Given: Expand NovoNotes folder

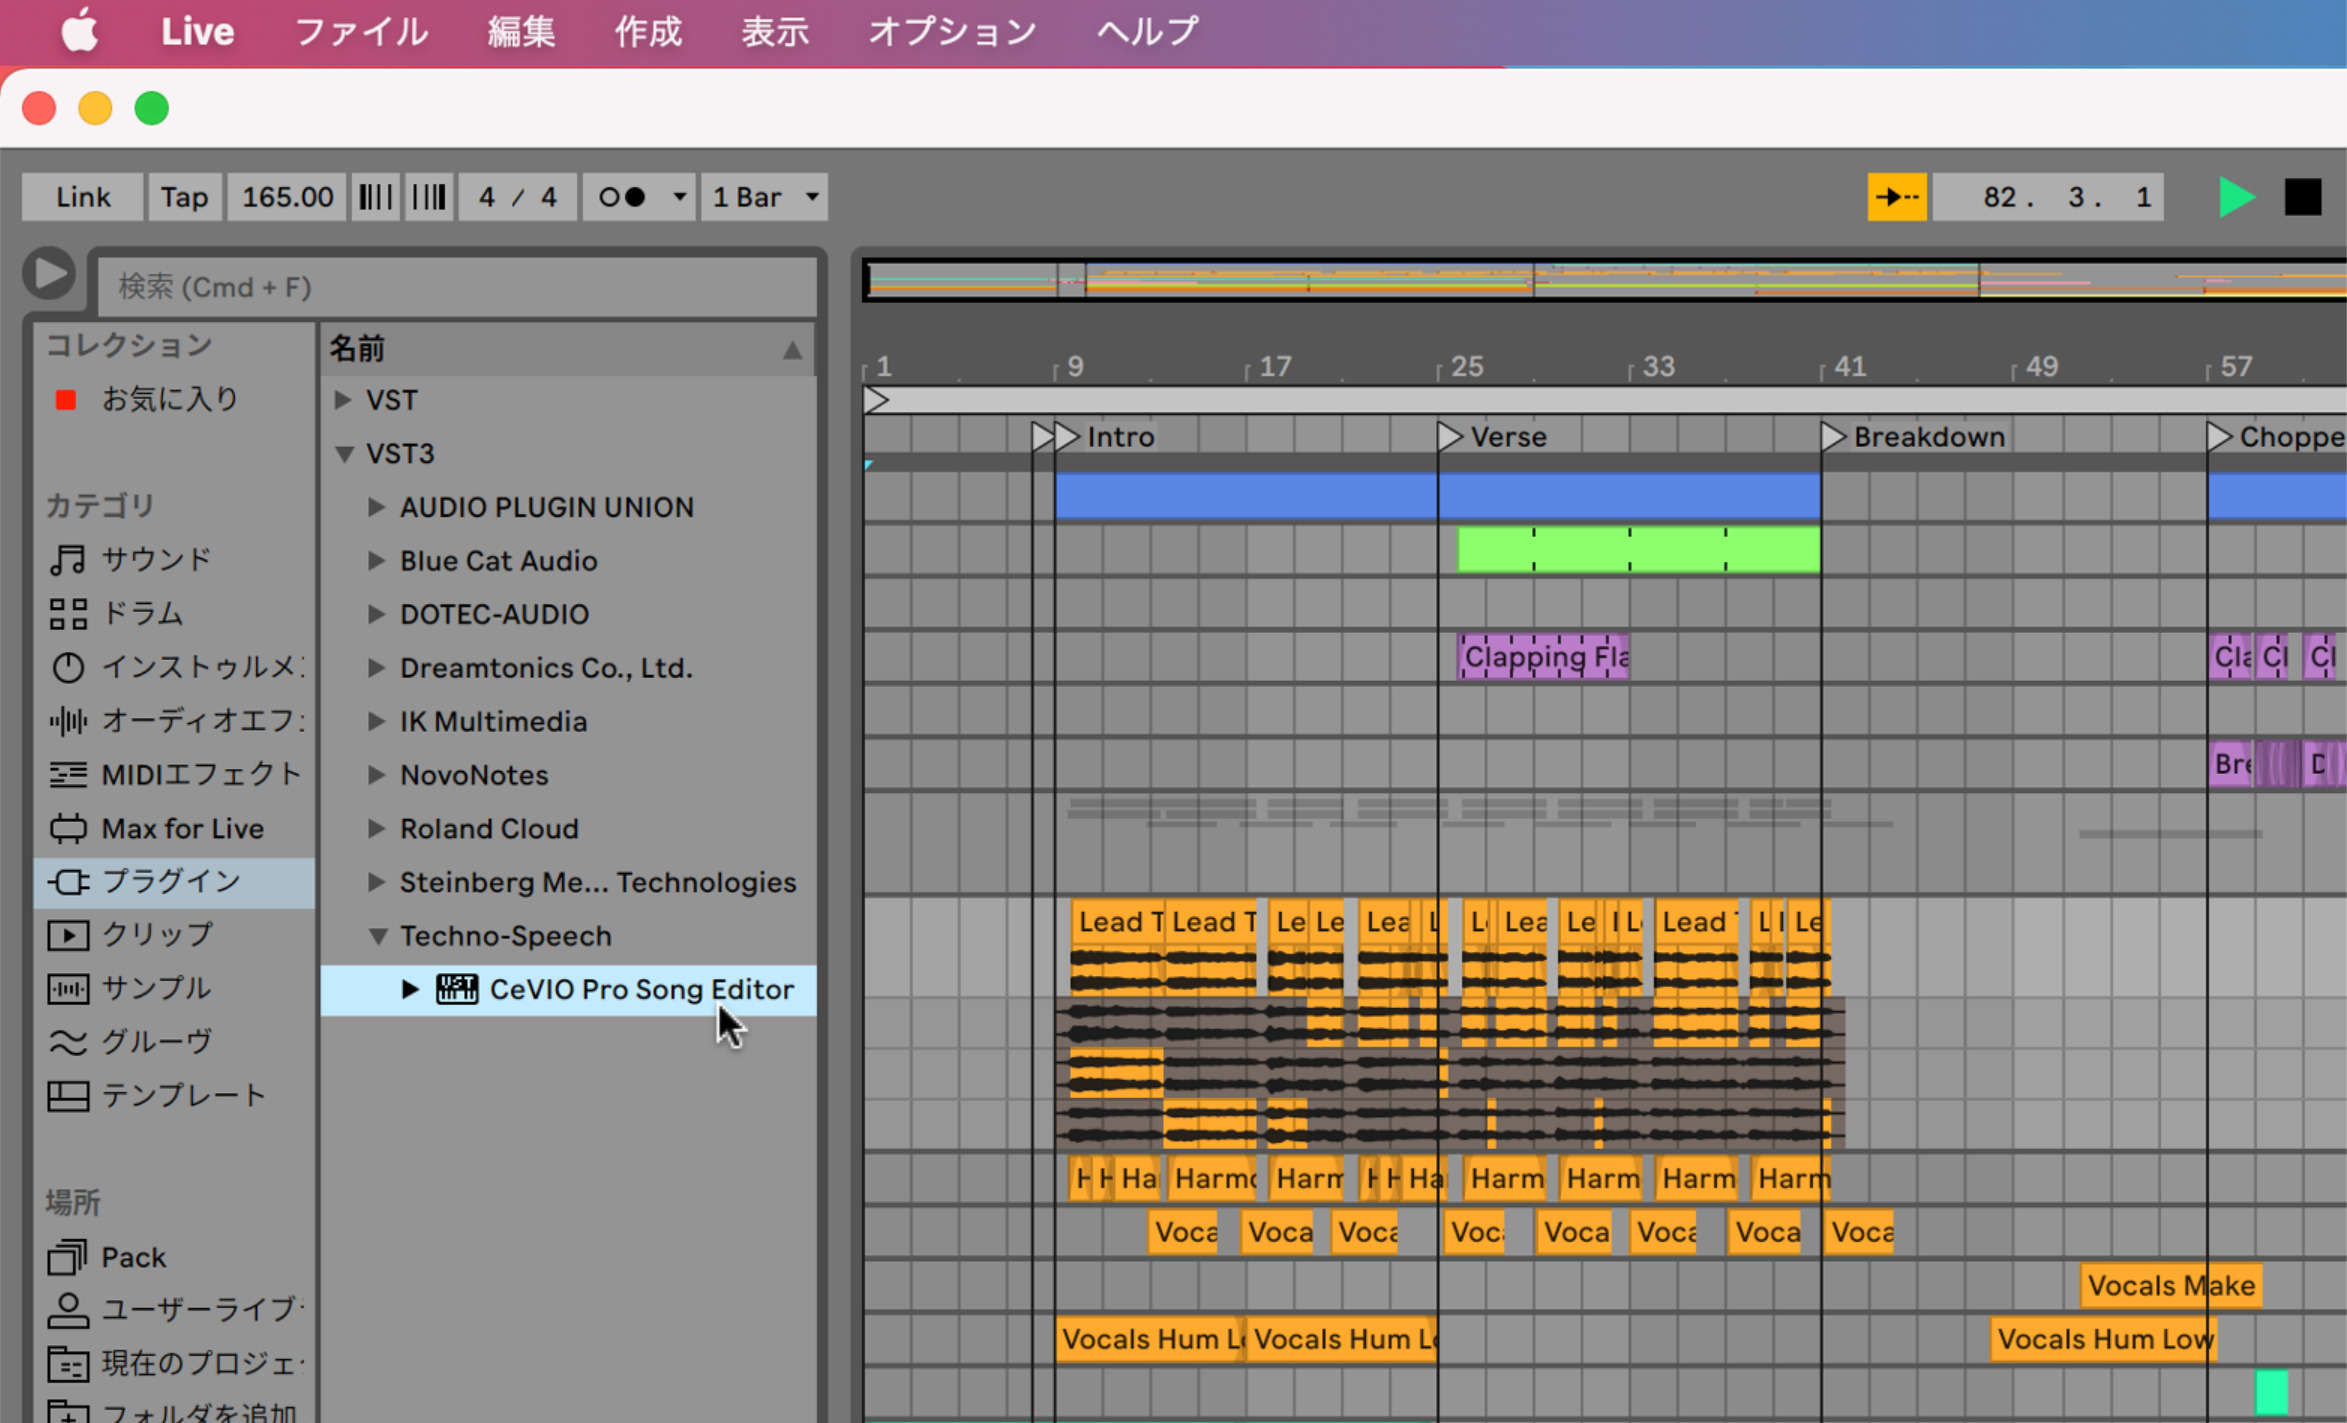Looking at the screenshot, I should point(376,775).
